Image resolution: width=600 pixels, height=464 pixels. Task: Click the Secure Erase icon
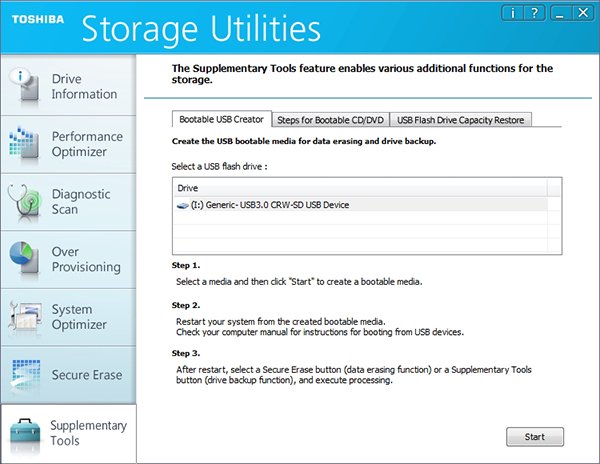click(25, 375)
